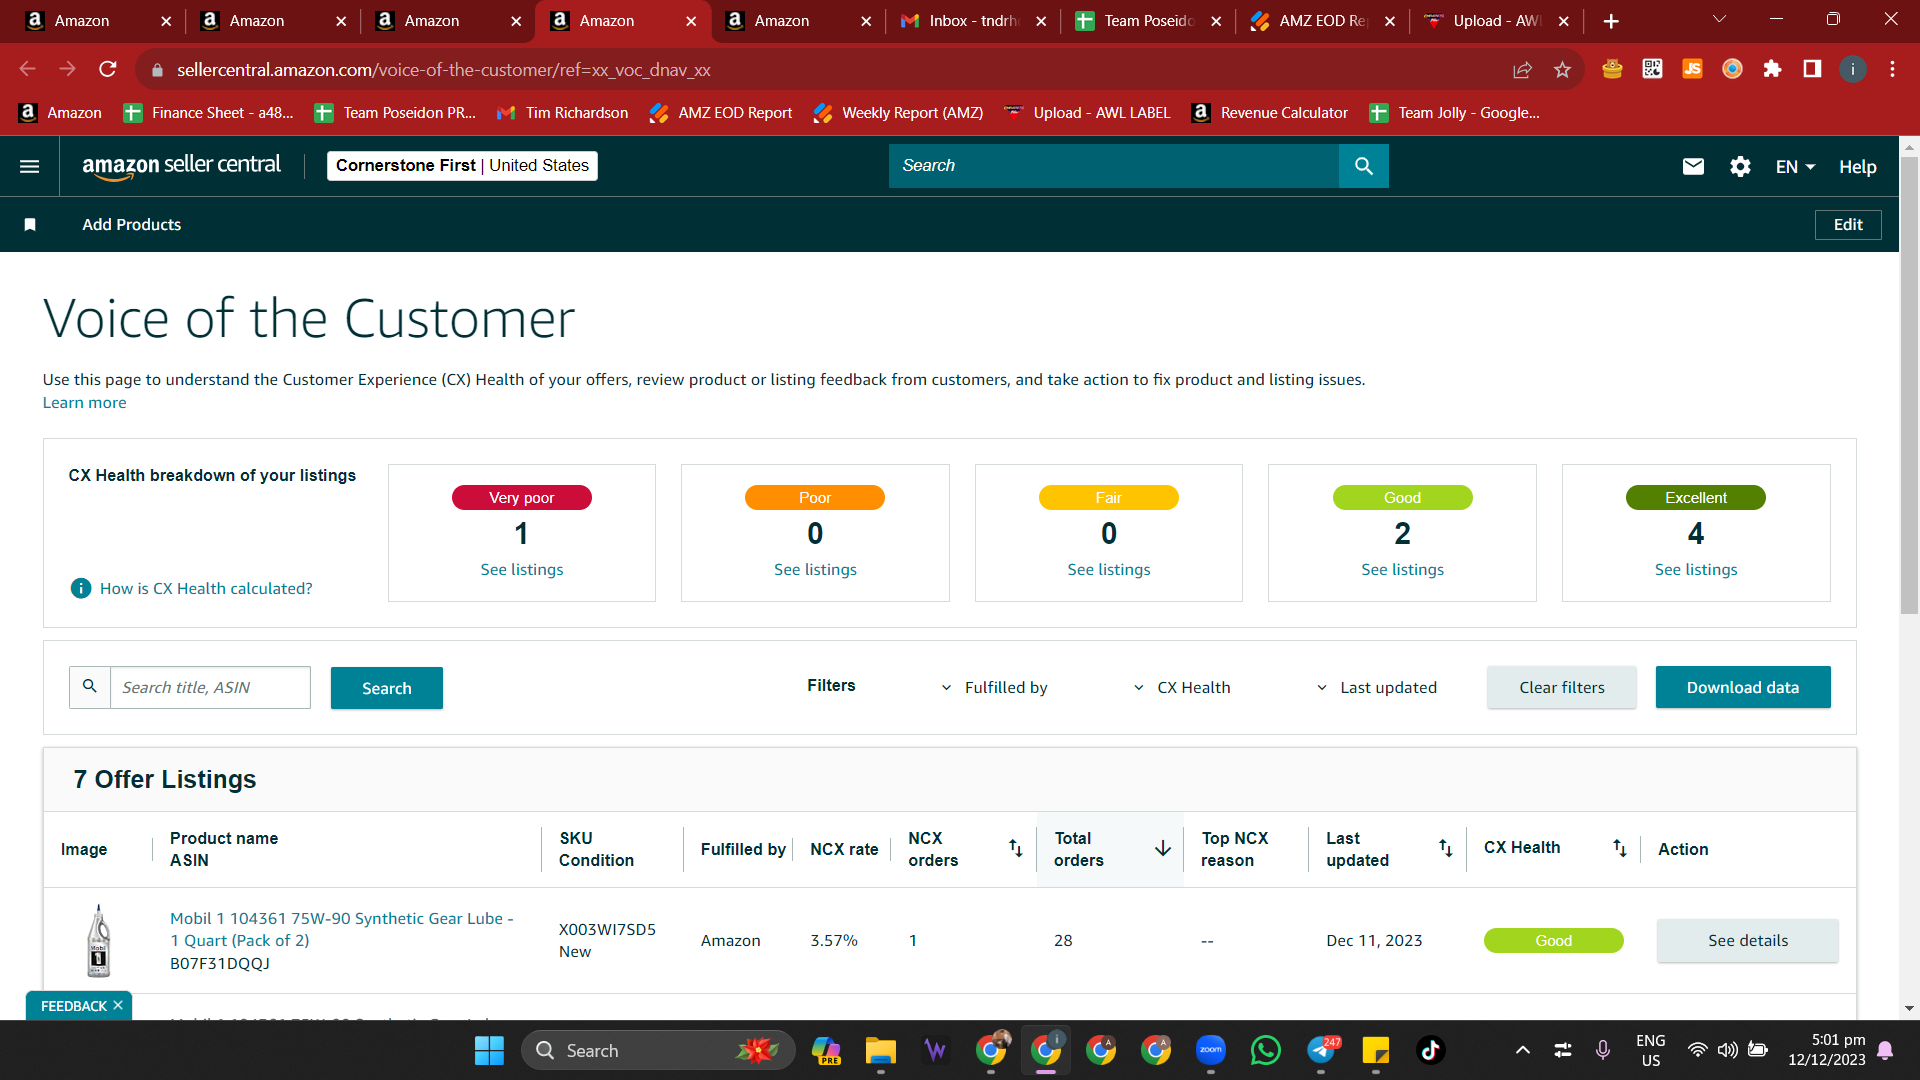Bookmark this page with star icon
Image resolution: width=1920 pixels, height=1080 pixels.
pos(1562,69)
